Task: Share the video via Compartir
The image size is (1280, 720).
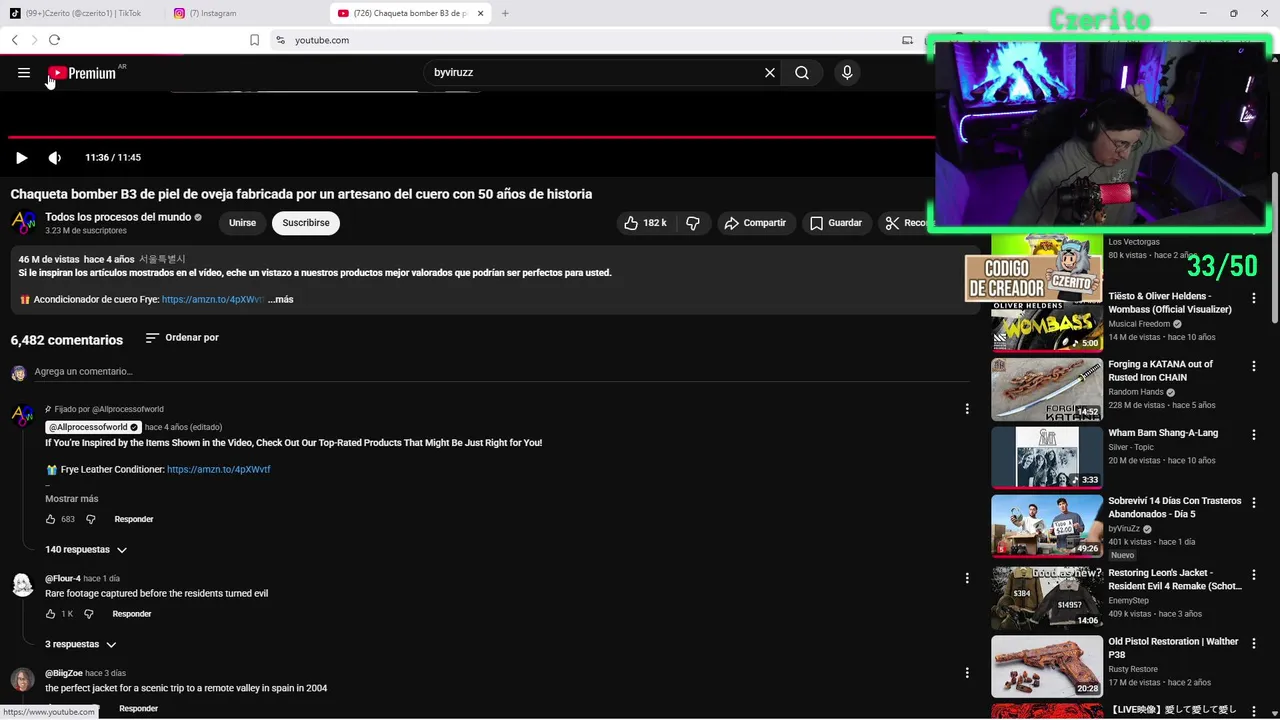Action: coord(756,223)
